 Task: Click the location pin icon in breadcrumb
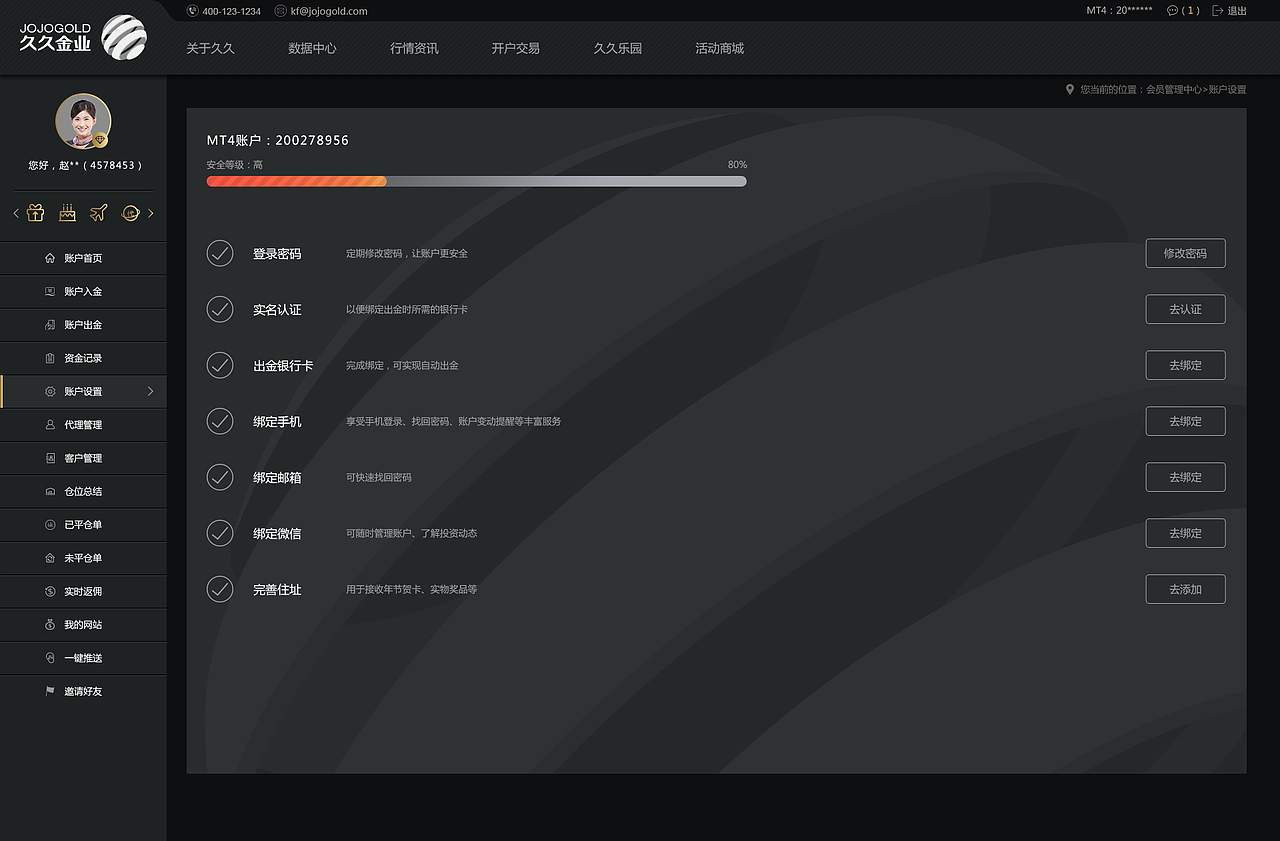tap(1070, 89)
